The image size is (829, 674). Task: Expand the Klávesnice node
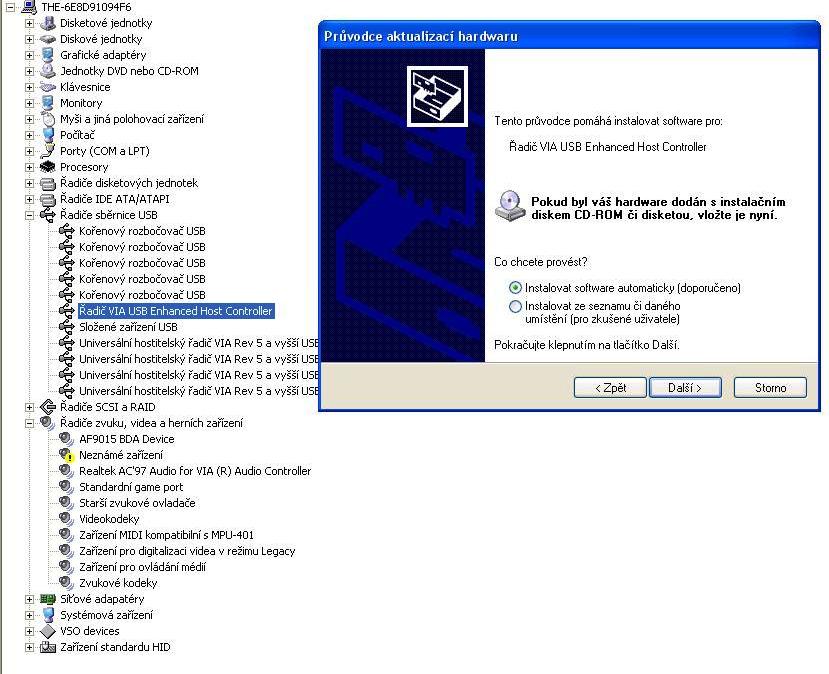(29, 87)
